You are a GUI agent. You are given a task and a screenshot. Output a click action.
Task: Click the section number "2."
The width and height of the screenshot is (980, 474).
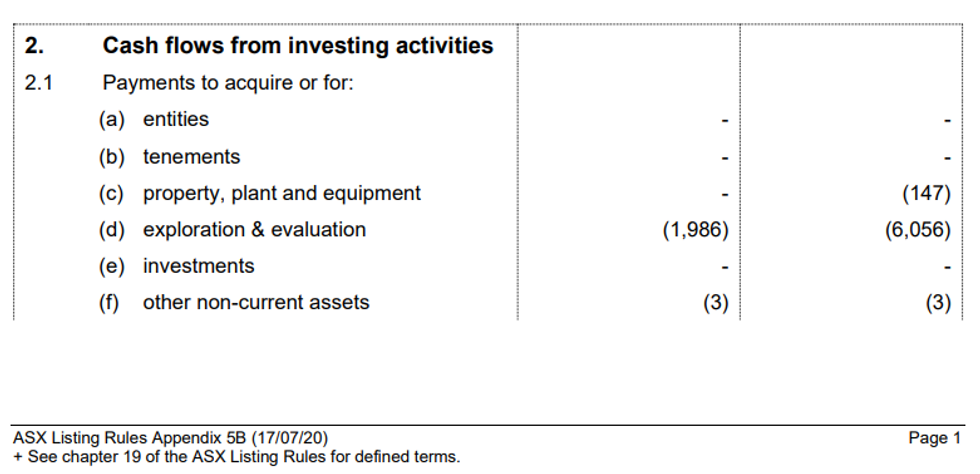tap(35, 46)
